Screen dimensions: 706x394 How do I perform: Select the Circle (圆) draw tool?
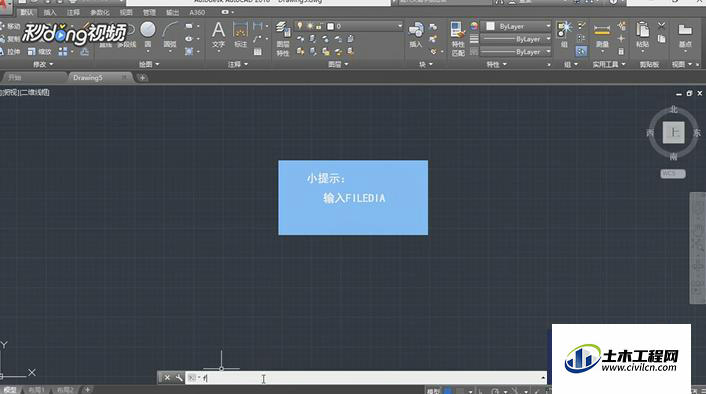click(x=148, y=34)
